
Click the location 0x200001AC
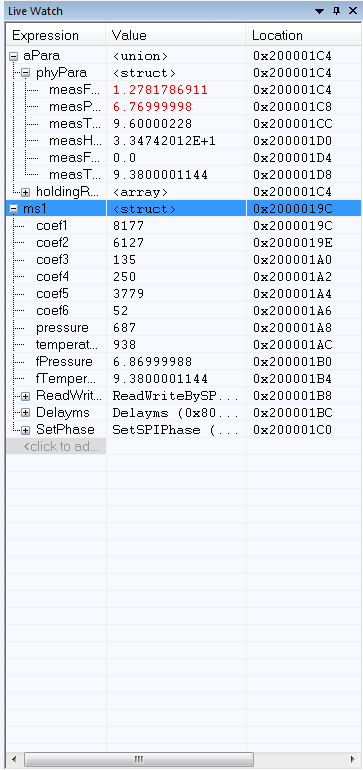click(292, 345)
